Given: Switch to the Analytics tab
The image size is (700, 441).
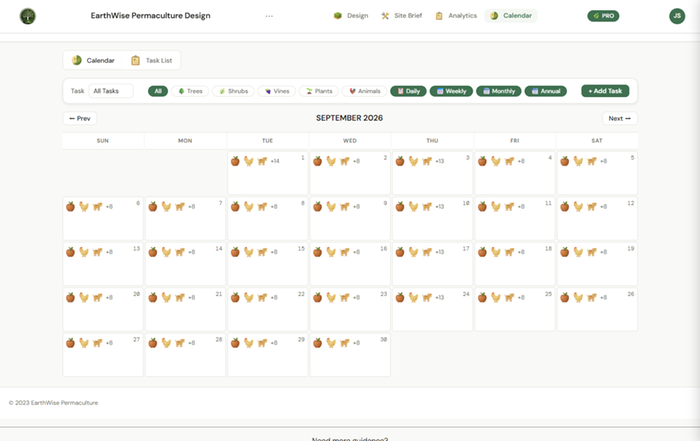Looking at the screenshot, I should point(456,16).
